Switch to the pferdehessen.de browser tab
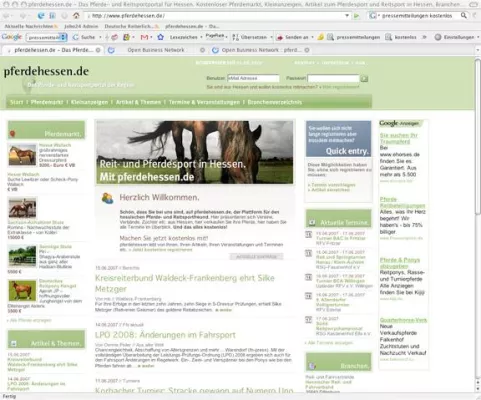 tap(53, 50)
